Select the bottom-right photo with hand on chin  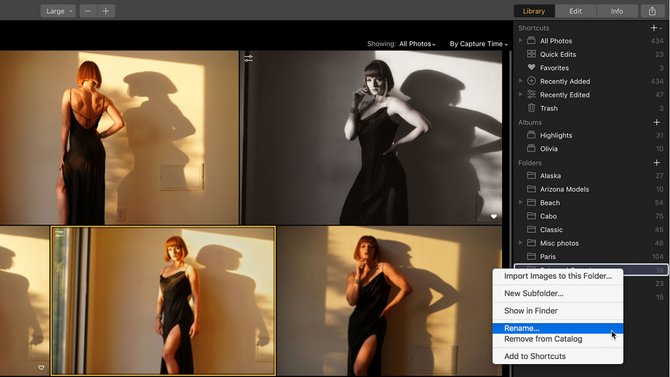pyautogui.click(x=390, y=301)
